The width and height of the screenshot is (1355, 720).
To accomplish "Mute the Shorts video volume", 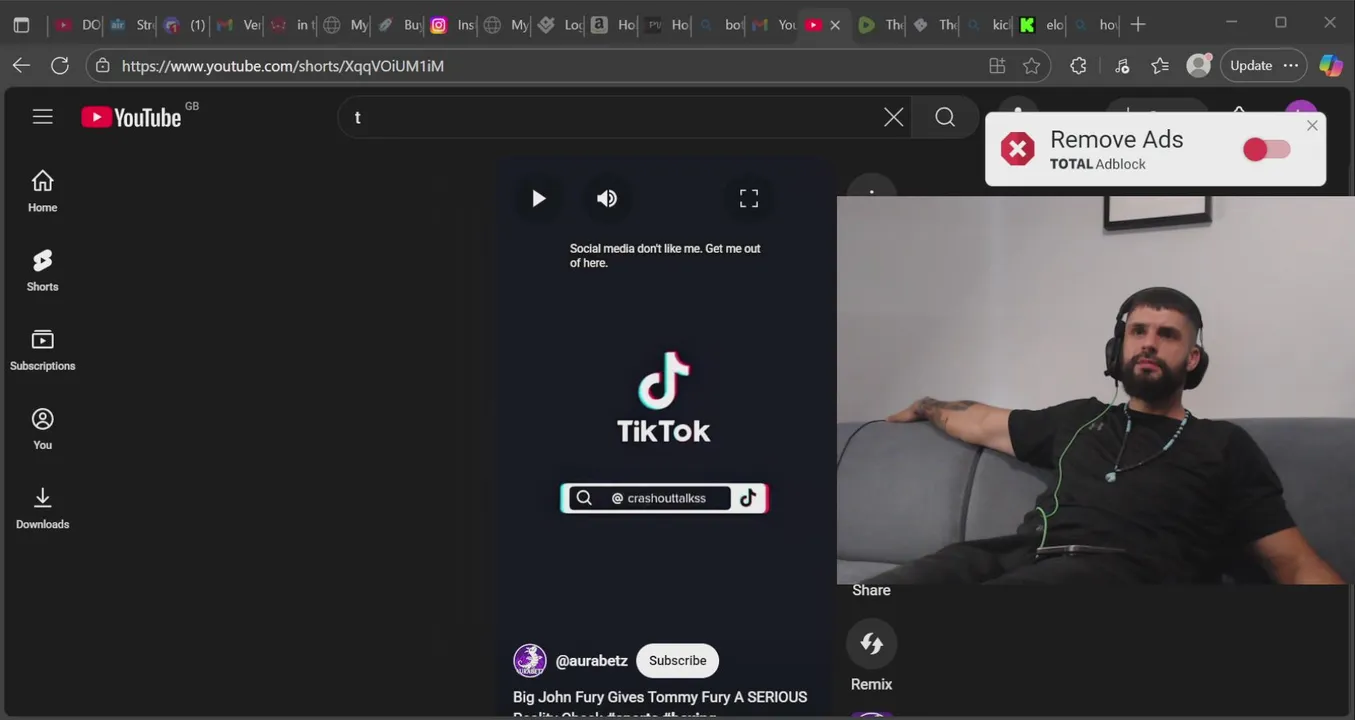I will pos(607,198).
